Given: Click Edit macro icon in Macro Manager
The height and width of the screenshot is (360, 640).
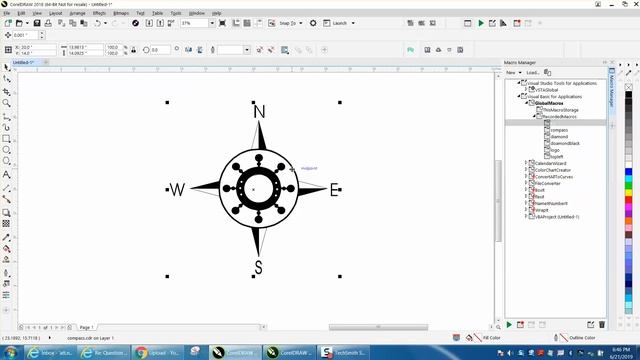Looking at the screenshot, I should pos(590,325).
